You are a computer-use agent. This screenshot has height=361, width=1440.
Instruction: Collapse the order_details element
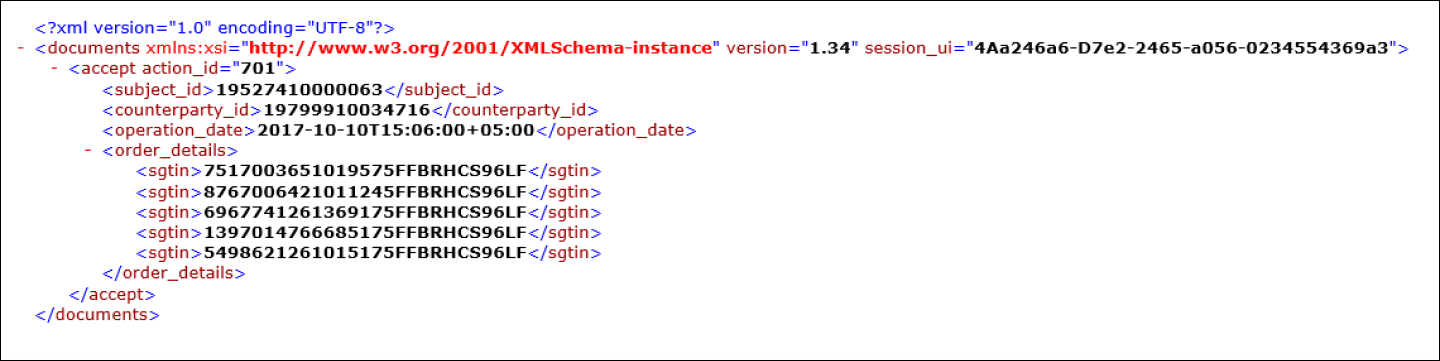pos(87,150)
